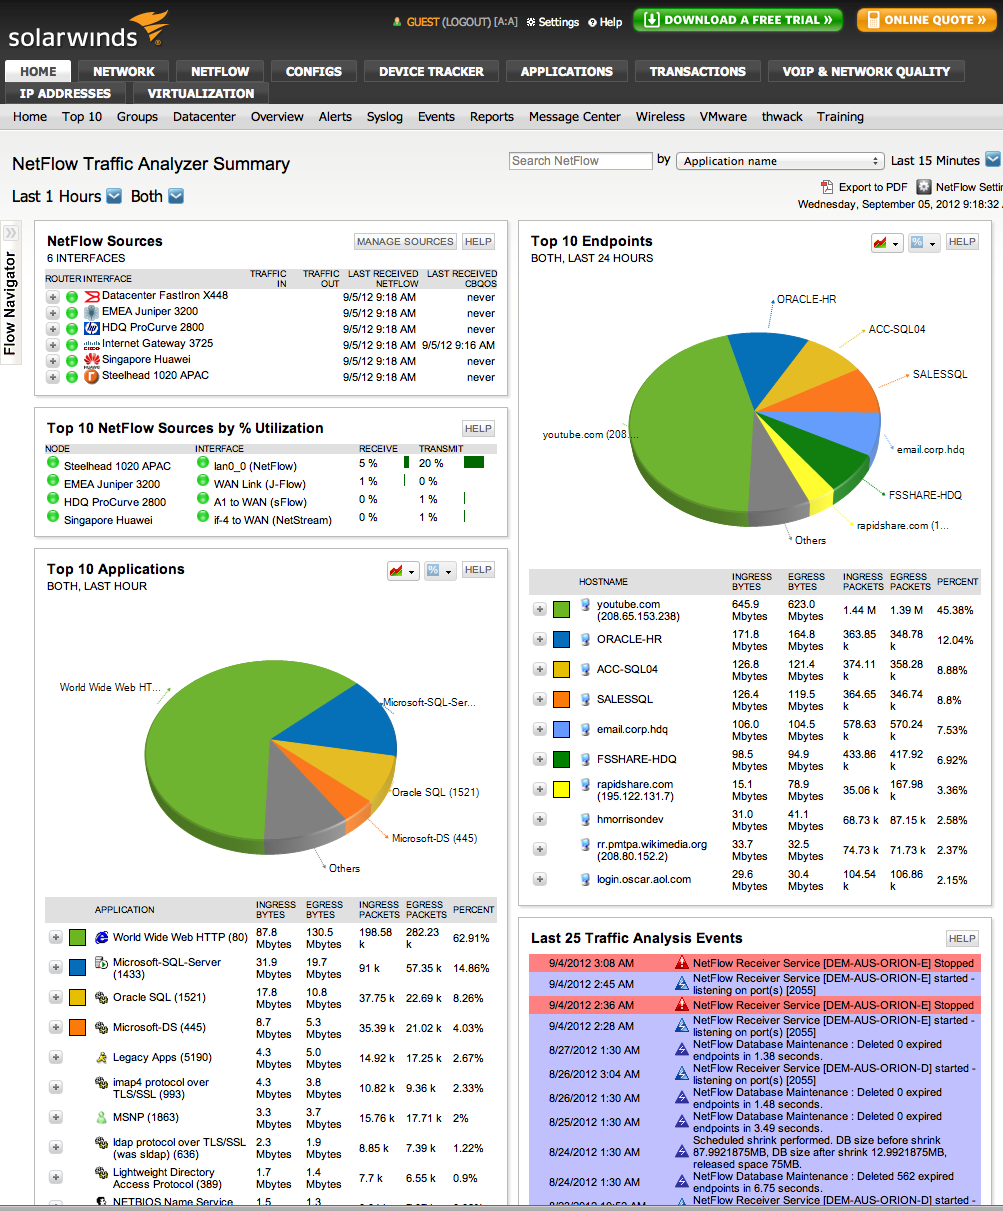Open the Syslog submenu item
This screenshot has width=1003, height=1211.
[x=385, y=117]
